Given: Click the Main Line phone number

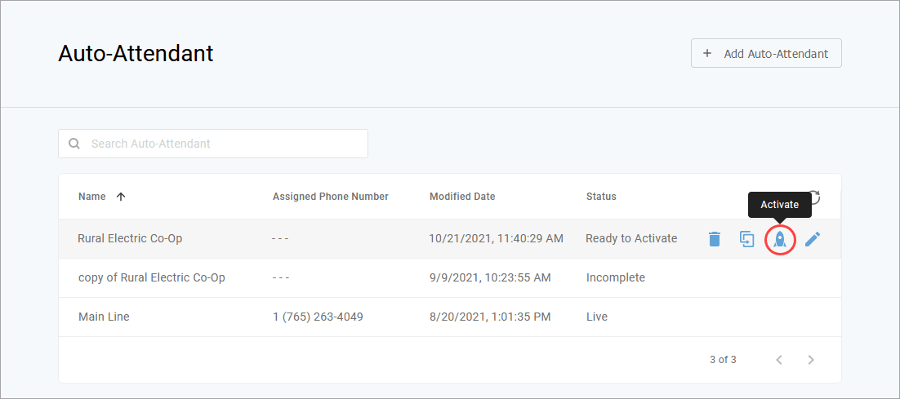Looking at the screenshot, I should coord(318,317).
